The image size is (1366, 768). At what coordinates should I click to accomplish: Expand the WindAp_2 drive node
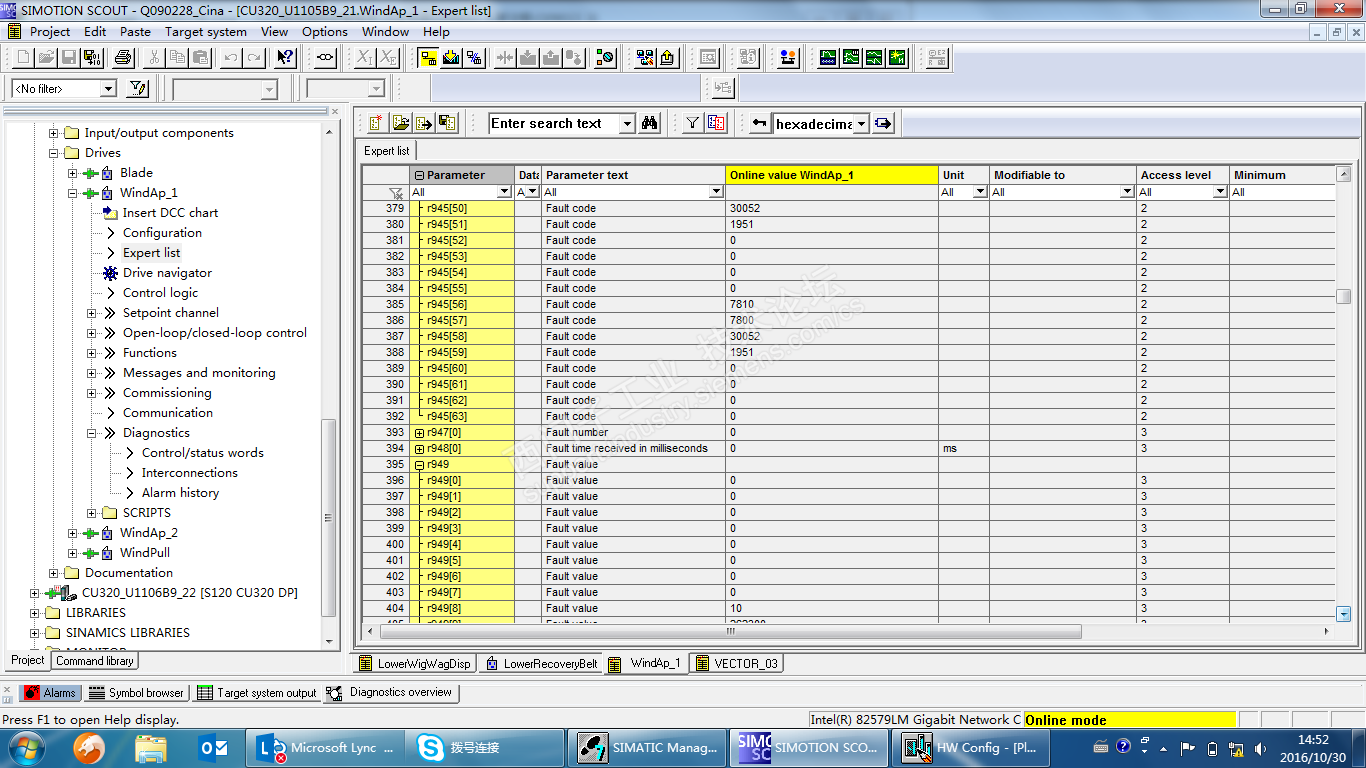click(73, 533)
